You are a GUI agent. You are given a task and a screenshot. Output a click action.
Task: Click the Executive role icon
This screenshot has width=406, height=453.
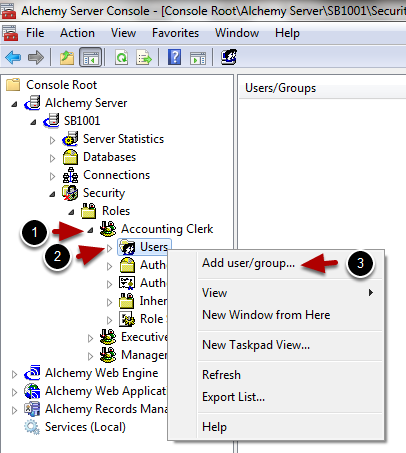click(108, 337)
